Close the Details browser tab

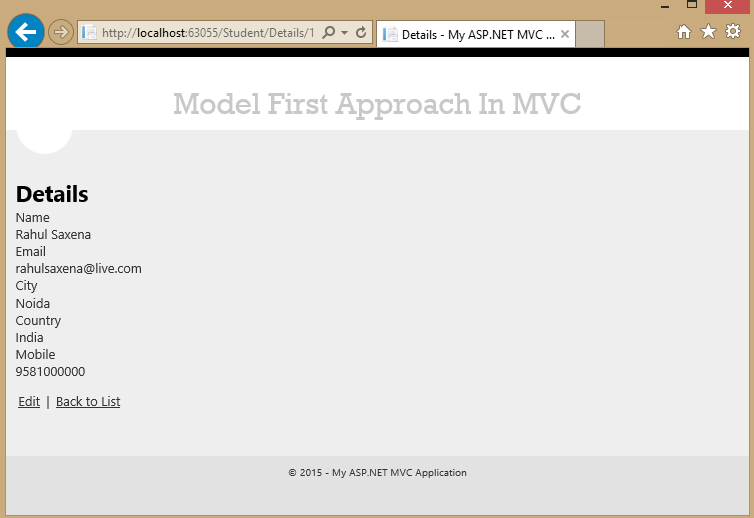click(565, 34)
